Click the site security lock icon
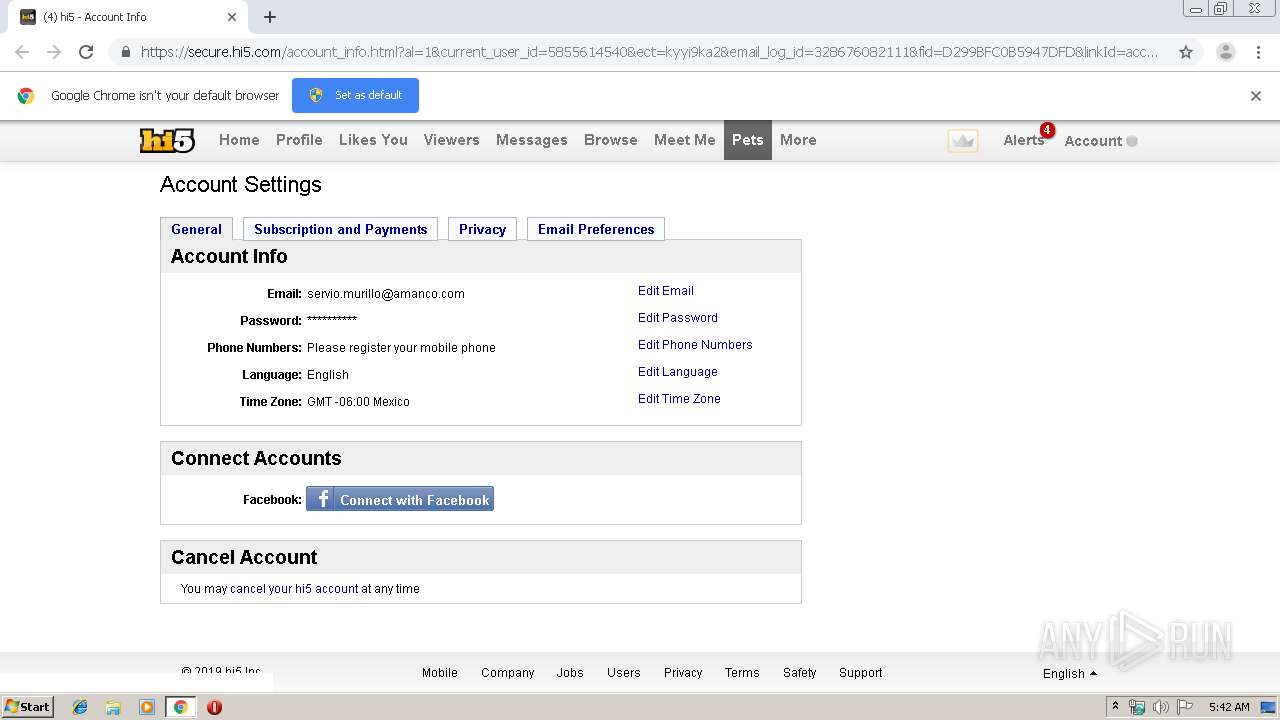The image size is (1280, 720). click(x=125, y=52)
